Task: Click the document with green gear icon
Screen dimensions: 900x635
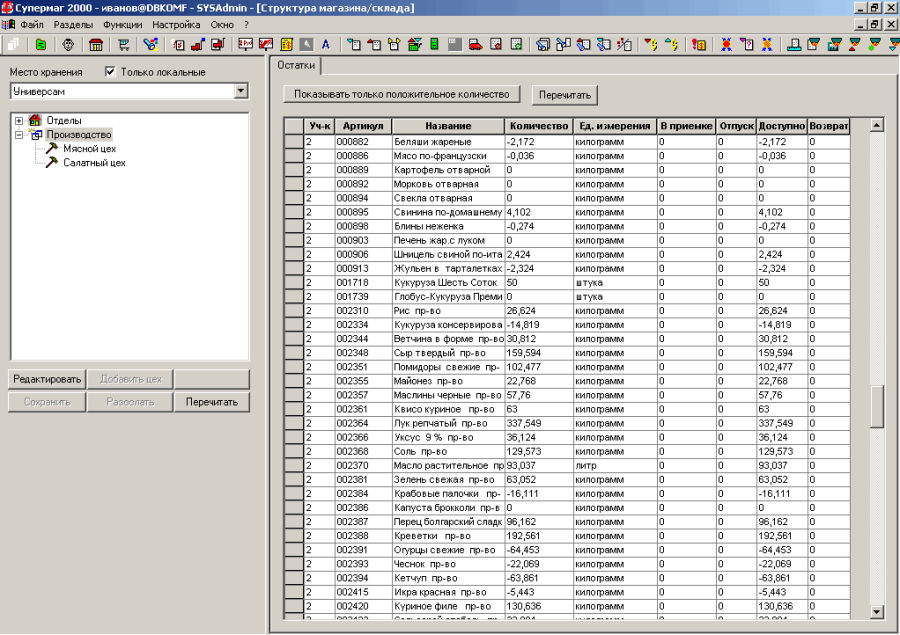Action: (x=516, y=45)
